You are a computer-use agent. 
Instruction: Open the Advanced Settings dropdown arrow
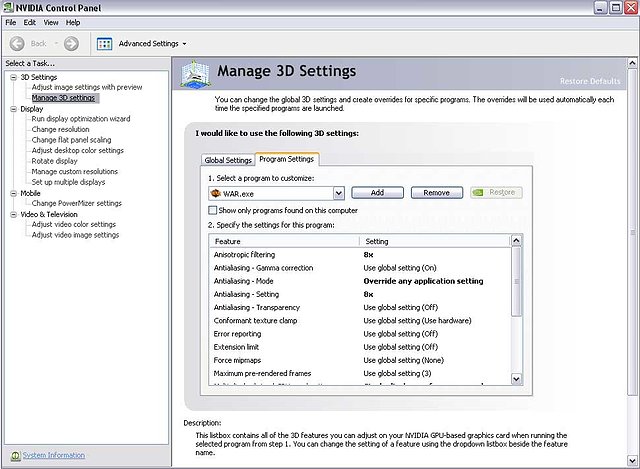coord(186,44)
